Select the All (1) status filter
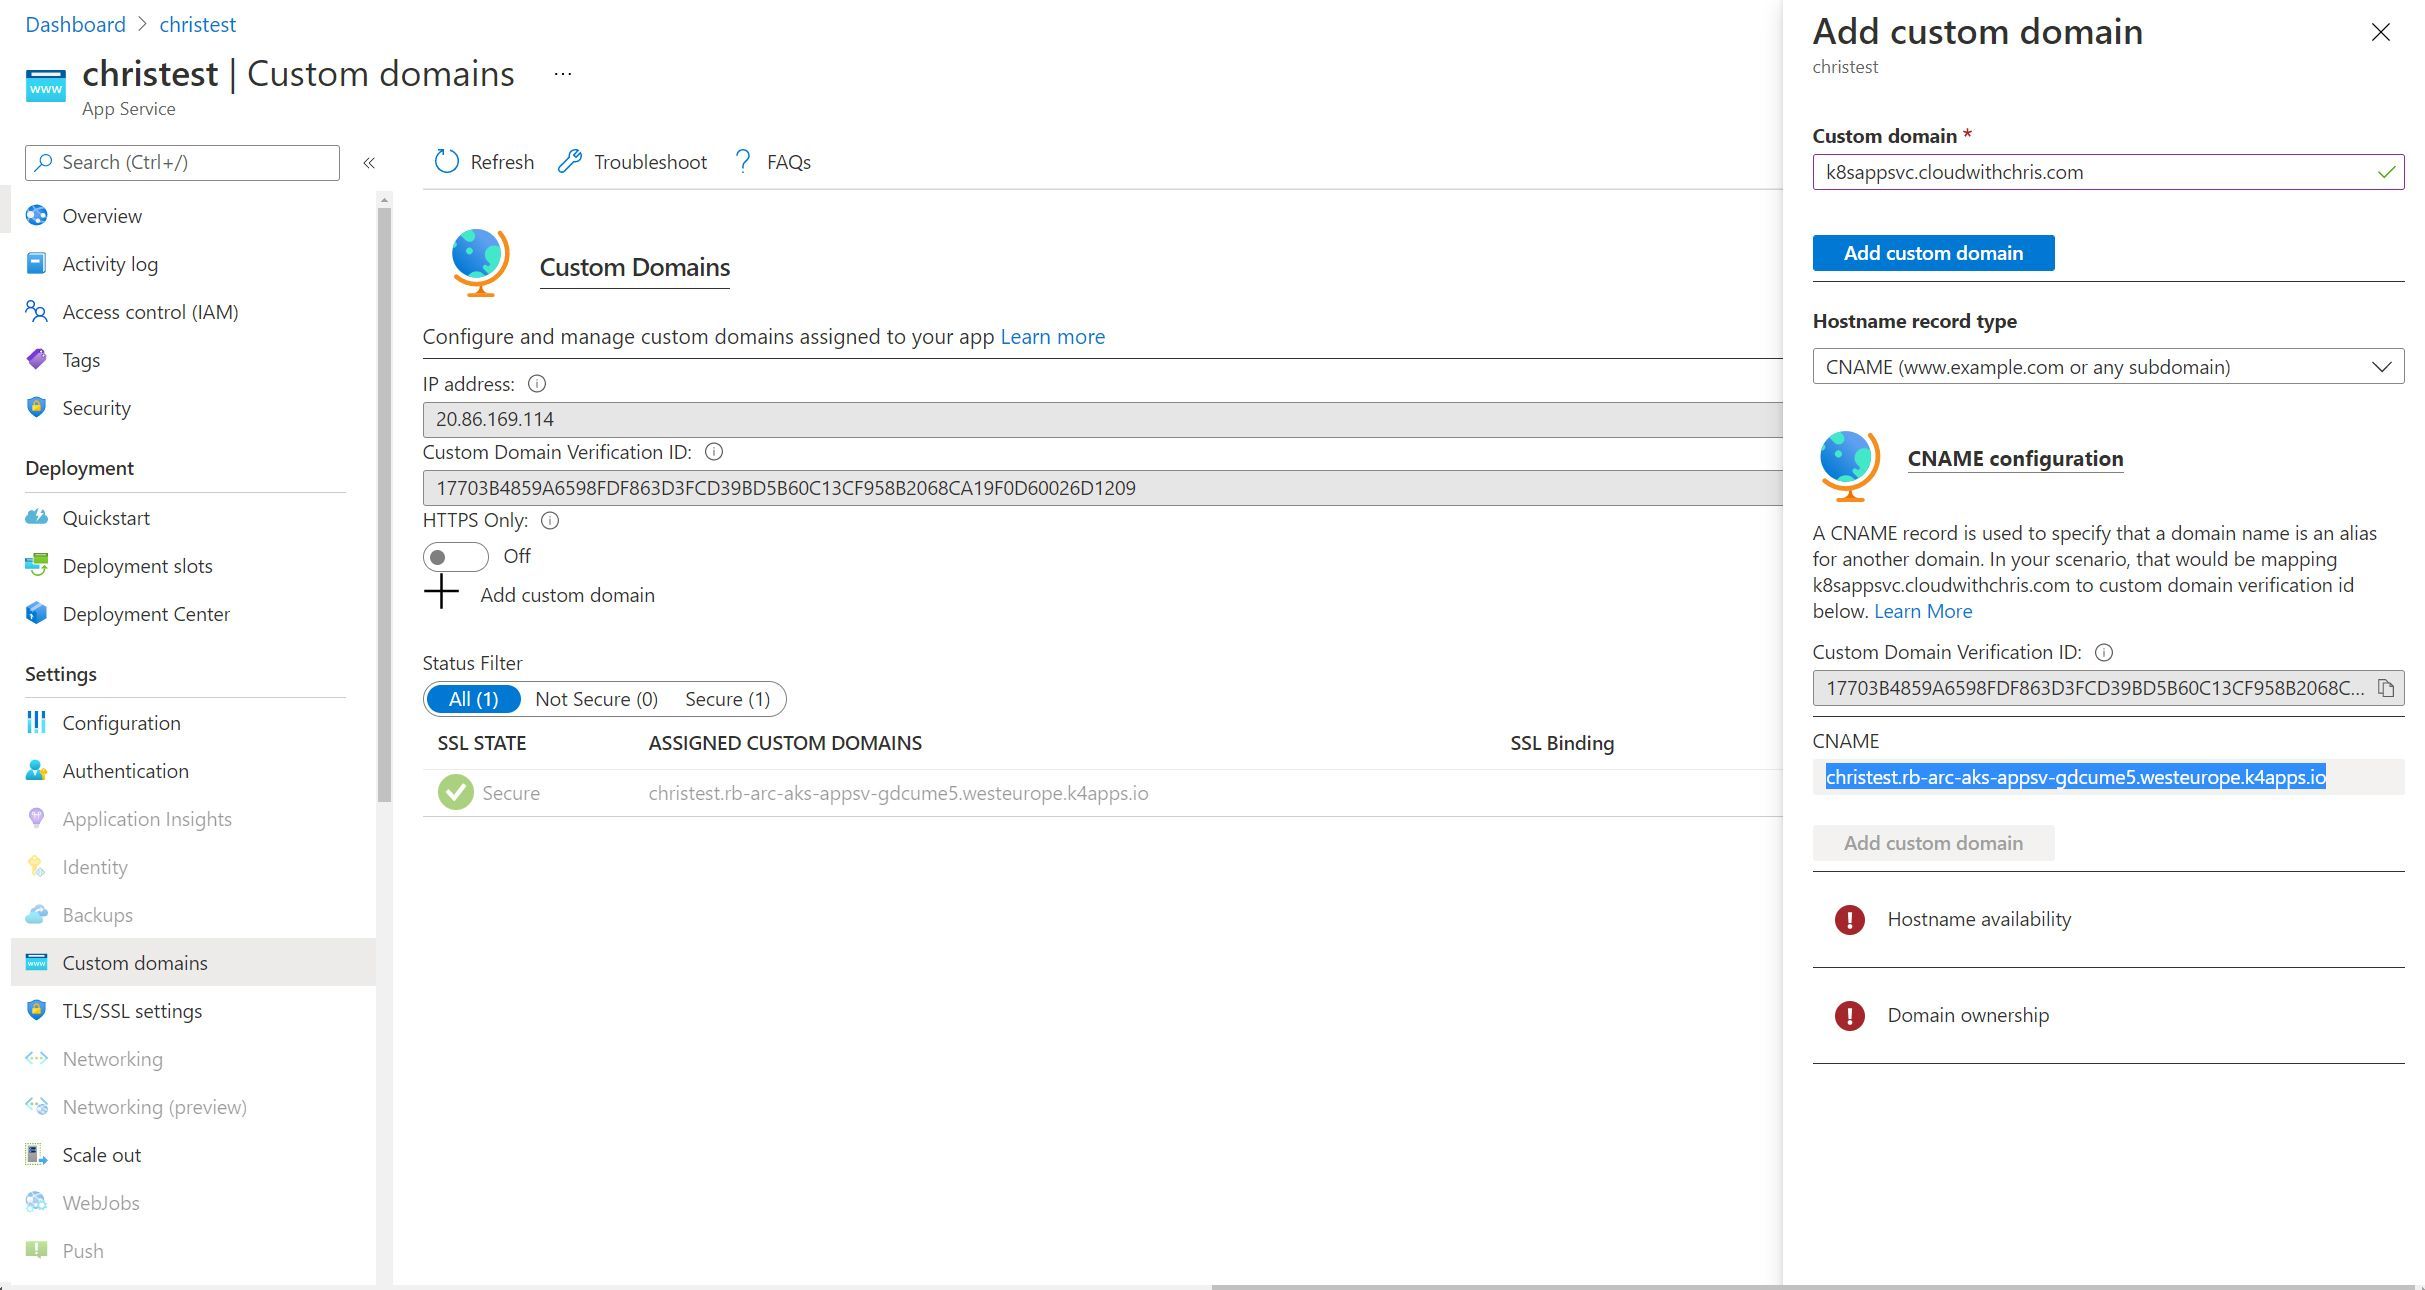Image resolution: width=2425 pixels, height=1290 pixels. pyautogui.click(x=473, y=699)
